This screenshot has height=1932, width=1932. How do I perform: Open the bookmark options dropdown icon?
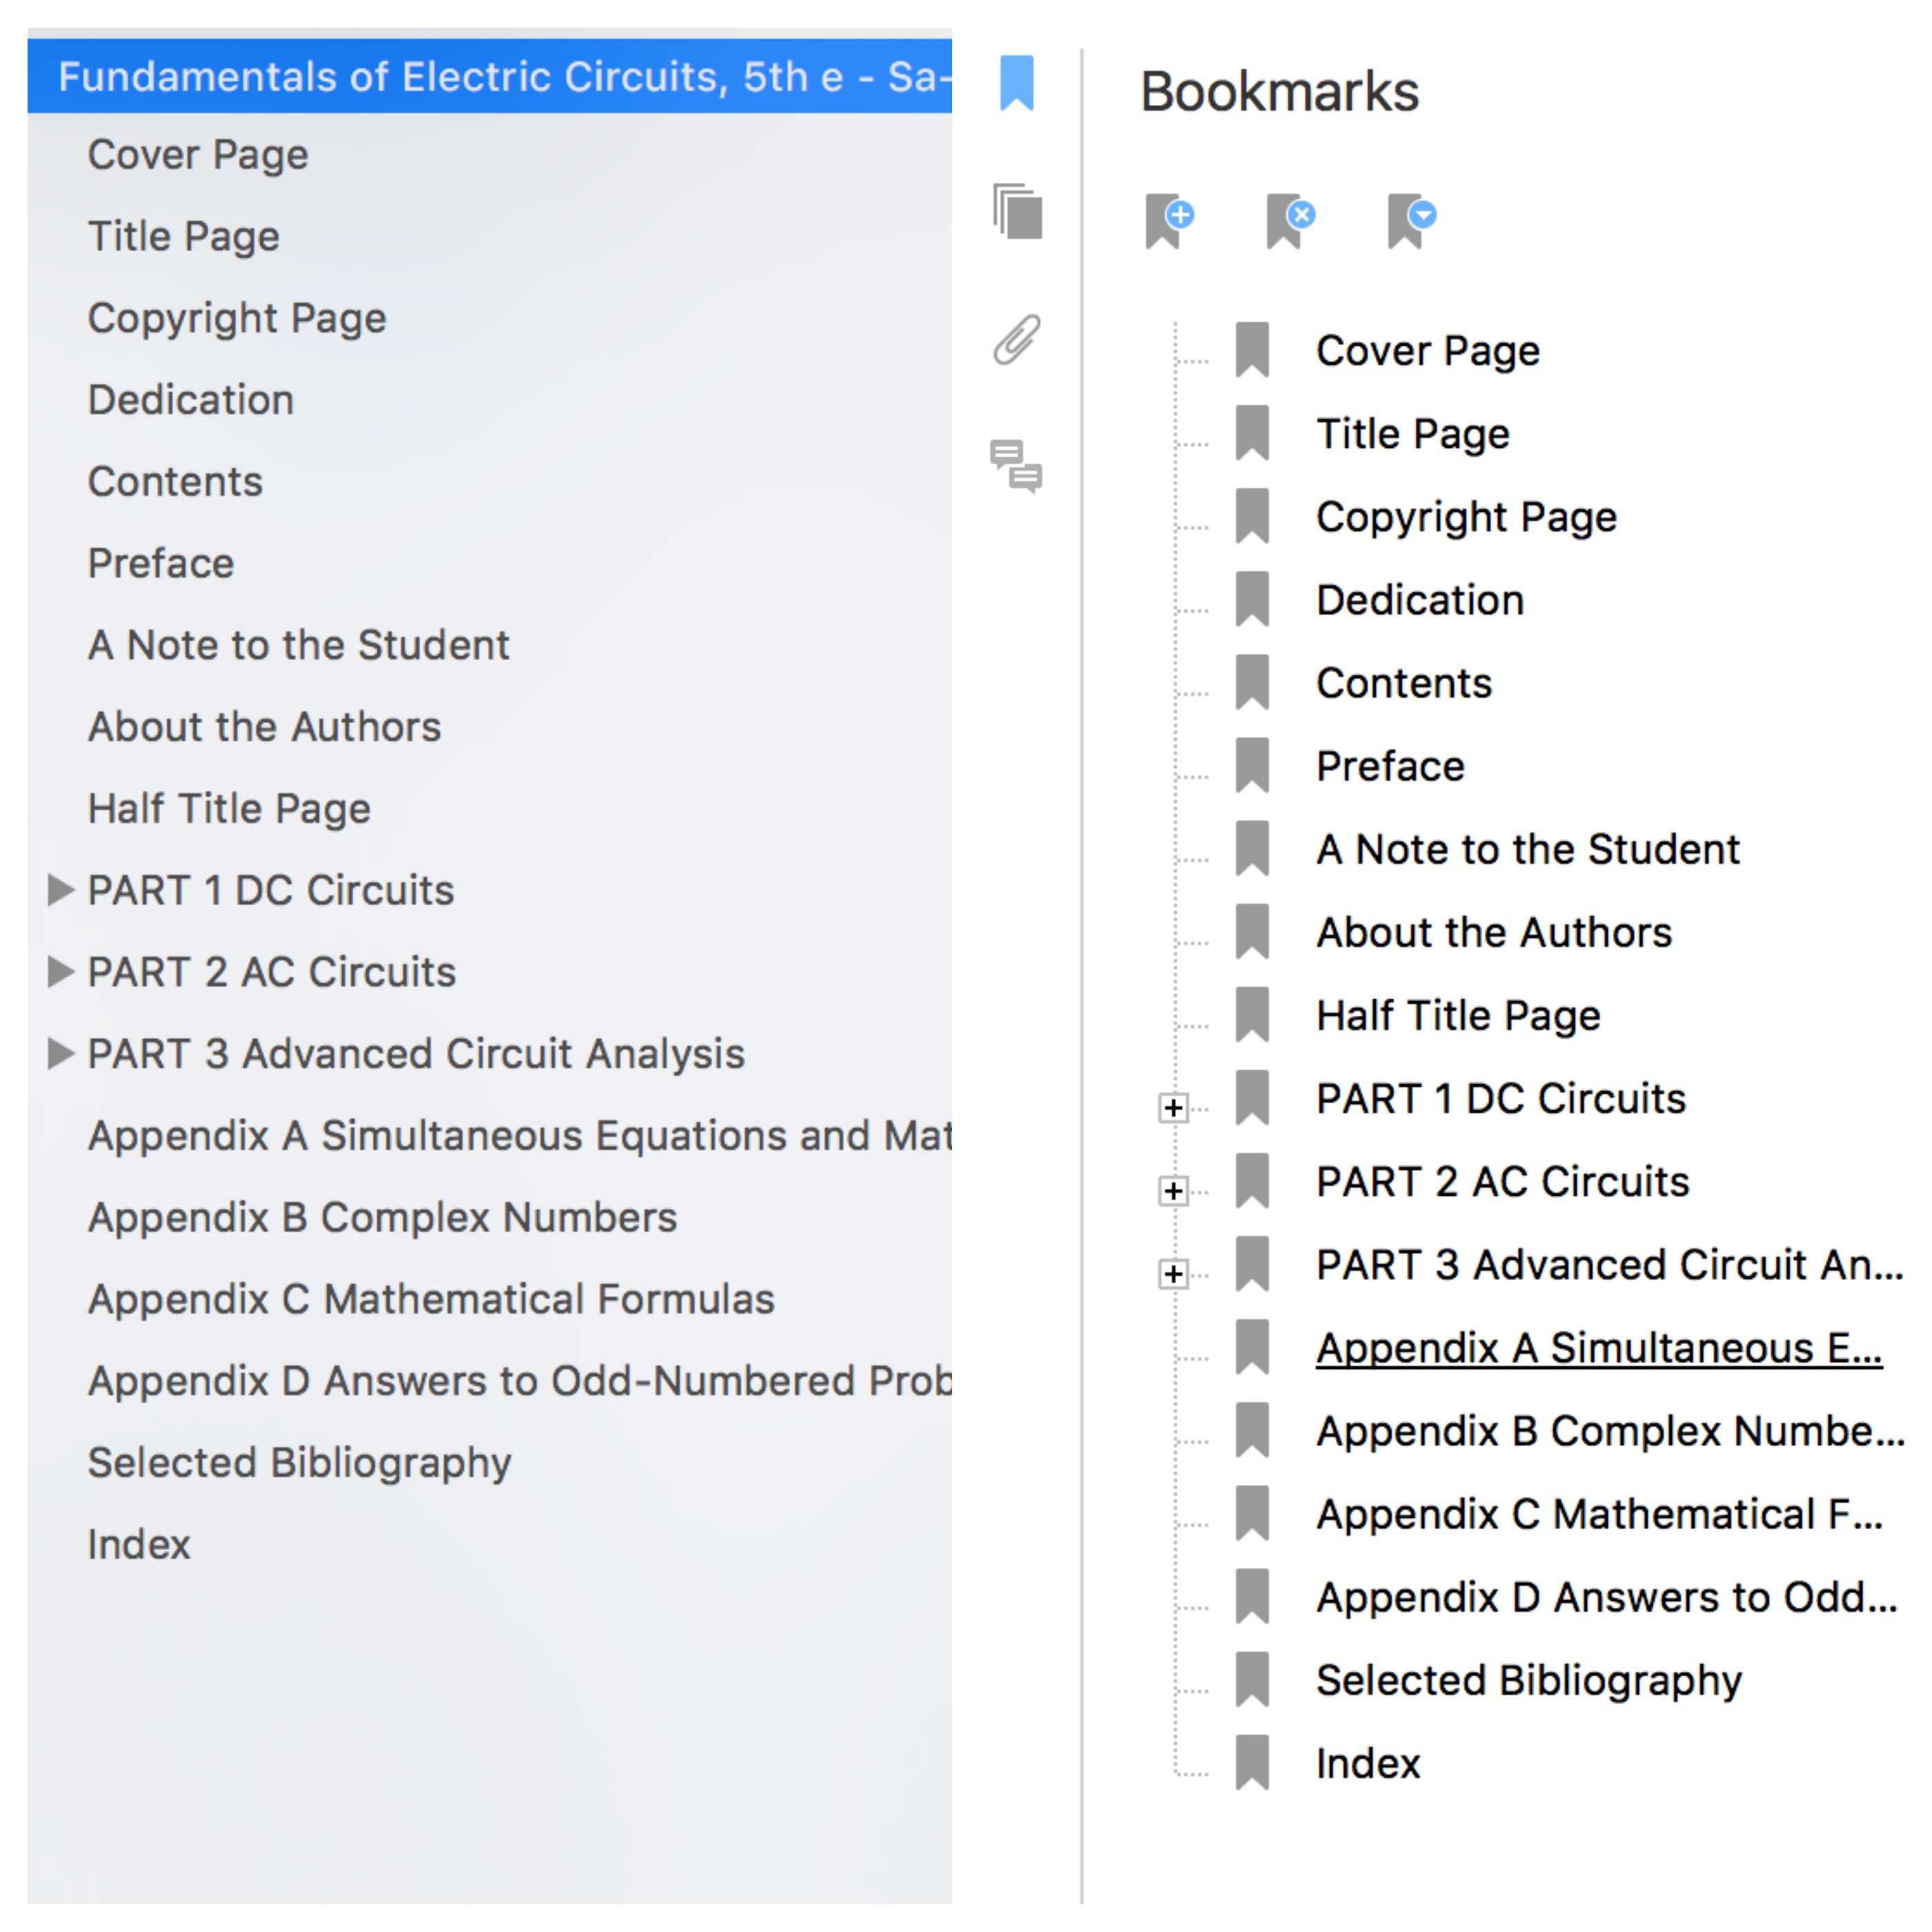pyautogui.click(x=1412, y=220)
